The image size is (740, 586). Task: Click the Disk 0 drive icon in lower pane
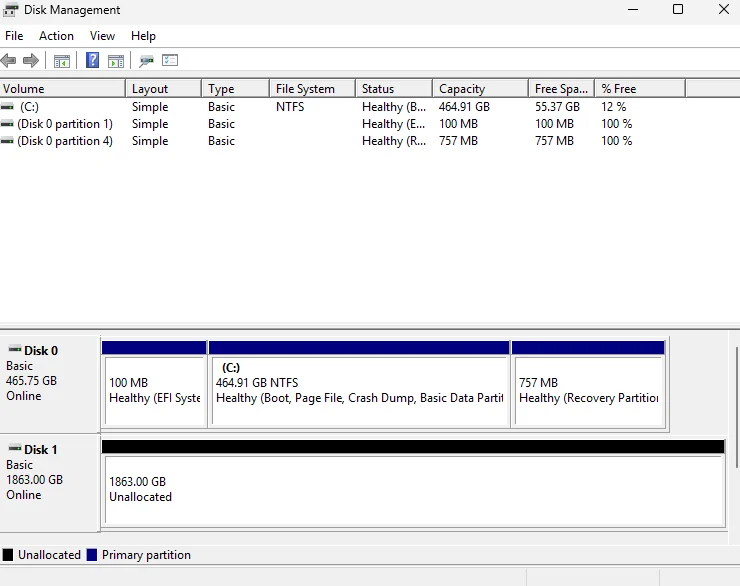tap(15, 350)
